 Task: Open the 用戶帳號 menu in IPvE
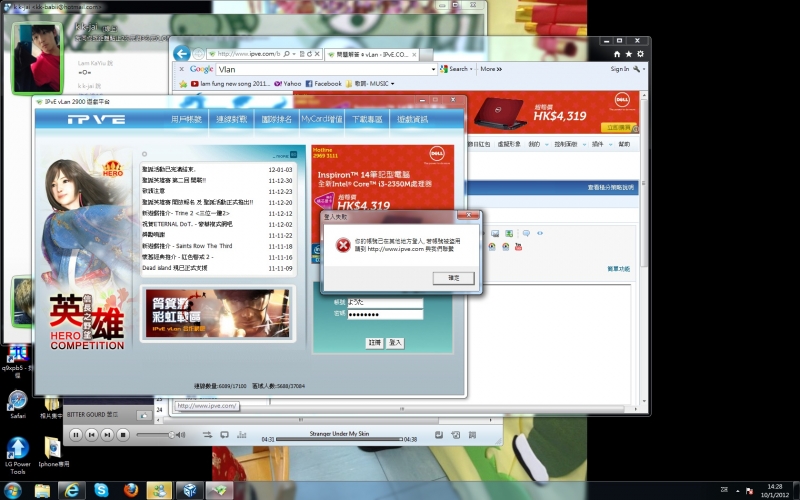pos(186,119)
